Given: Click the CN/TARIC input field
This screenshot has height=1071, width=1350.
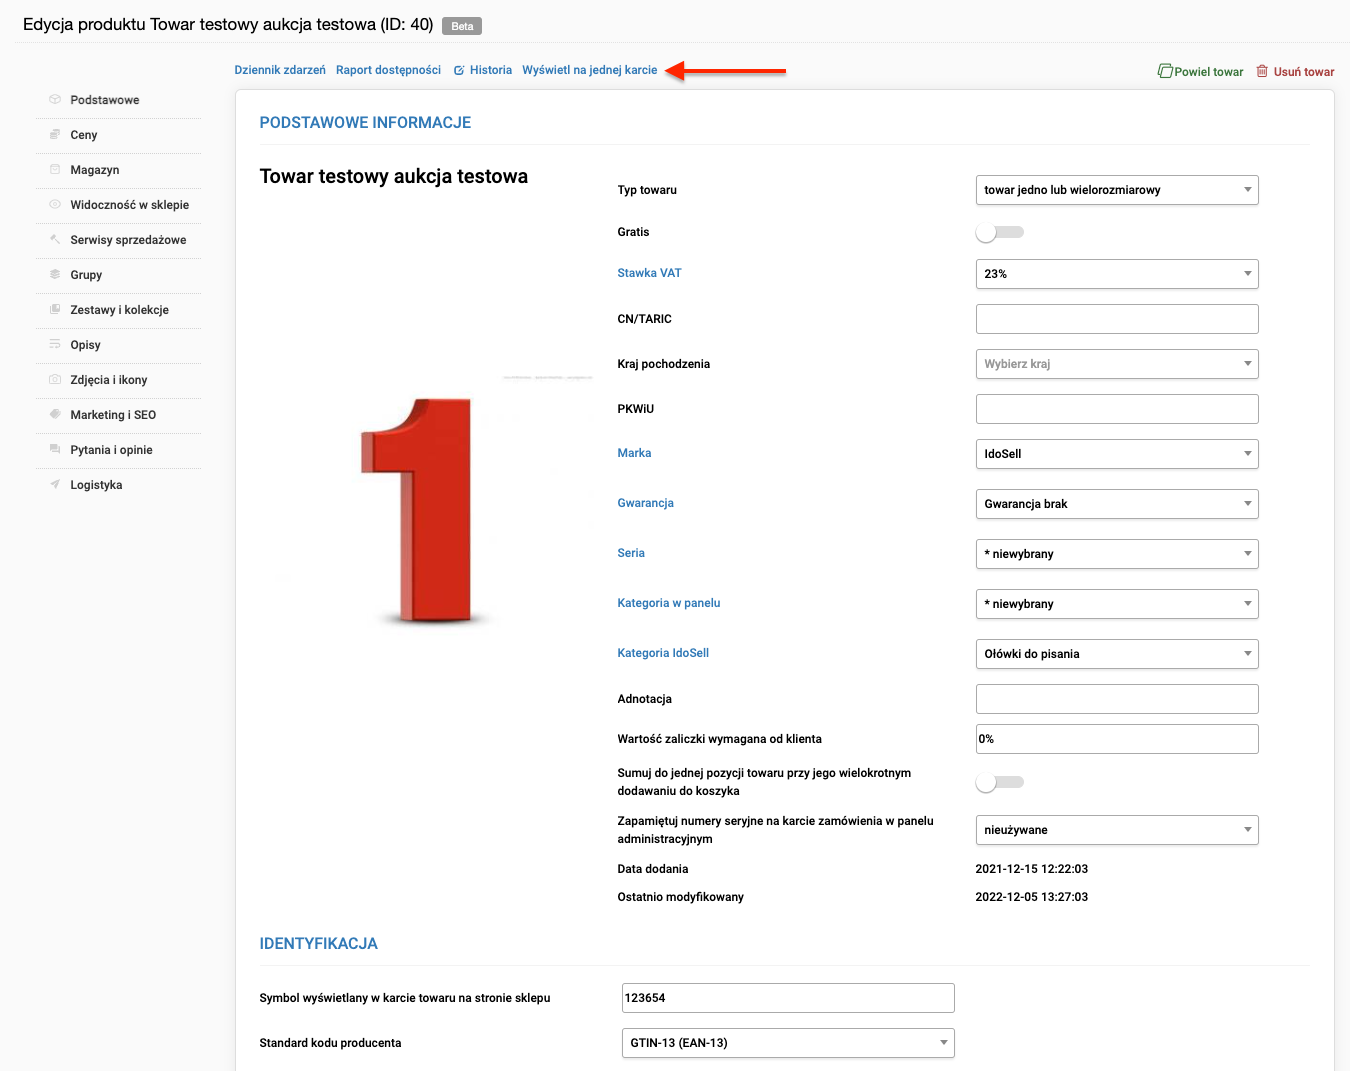Looking at the screenshot, I should tap(1117, 319).
